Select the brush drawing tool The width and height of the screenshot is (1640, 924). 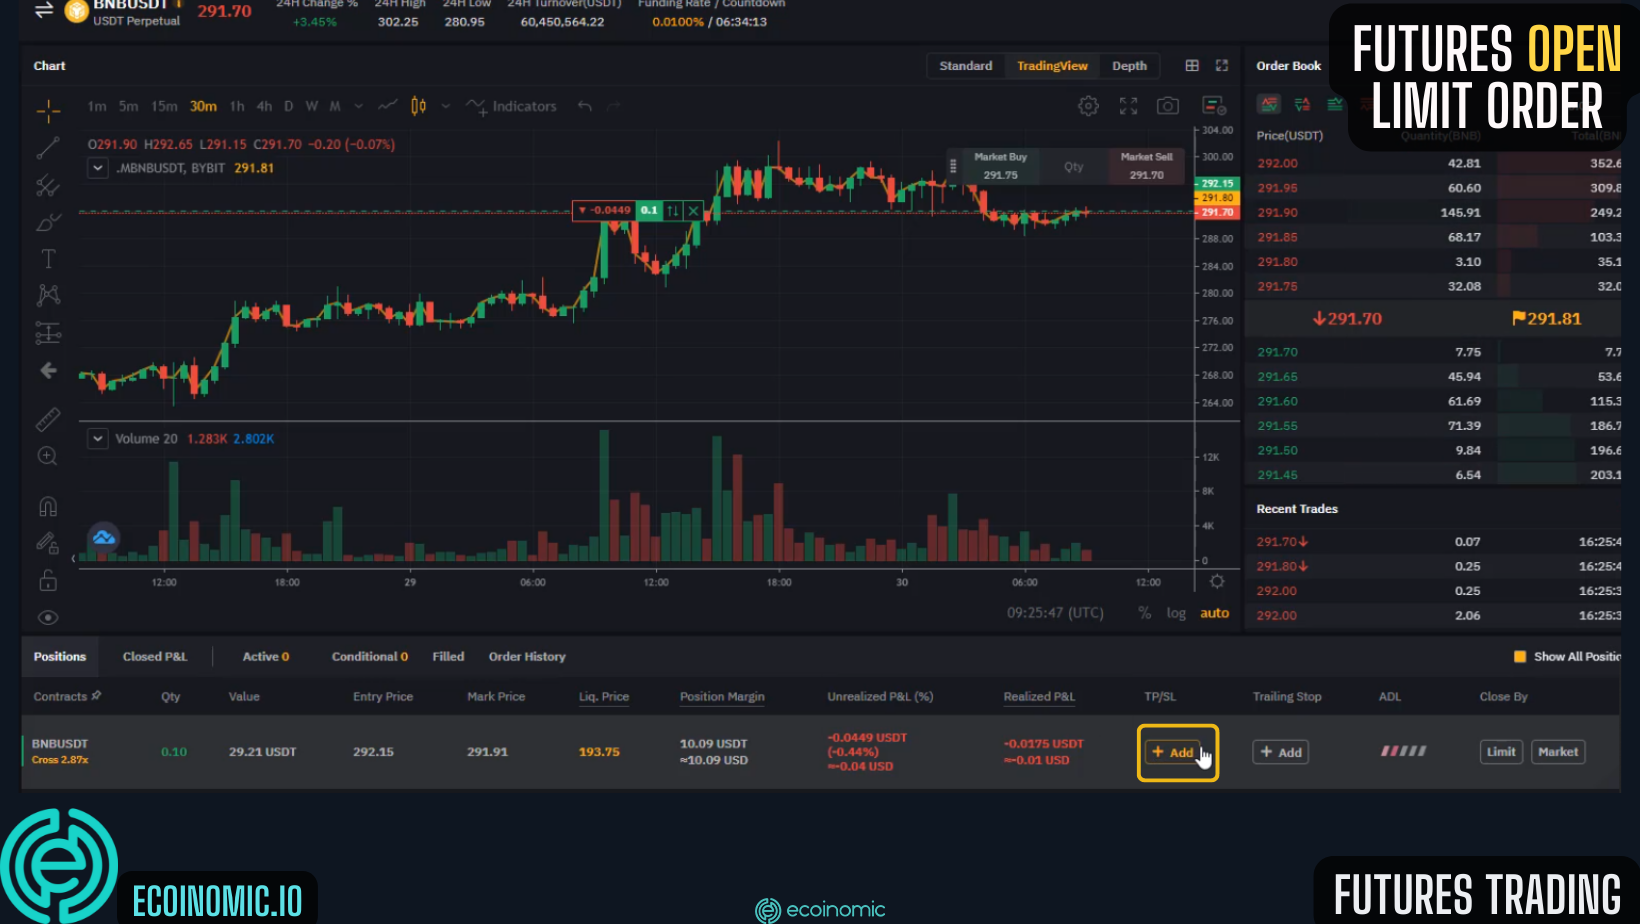pos(48,222)
